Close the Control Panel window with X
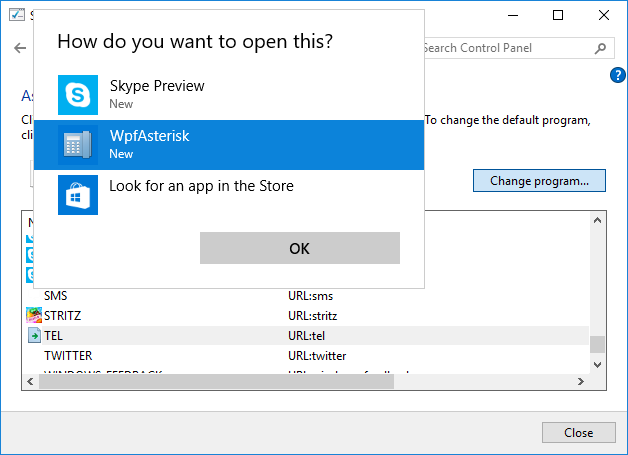Image resolution: width=628 pixels, height=455 pixels. click(x=604, y=15)
